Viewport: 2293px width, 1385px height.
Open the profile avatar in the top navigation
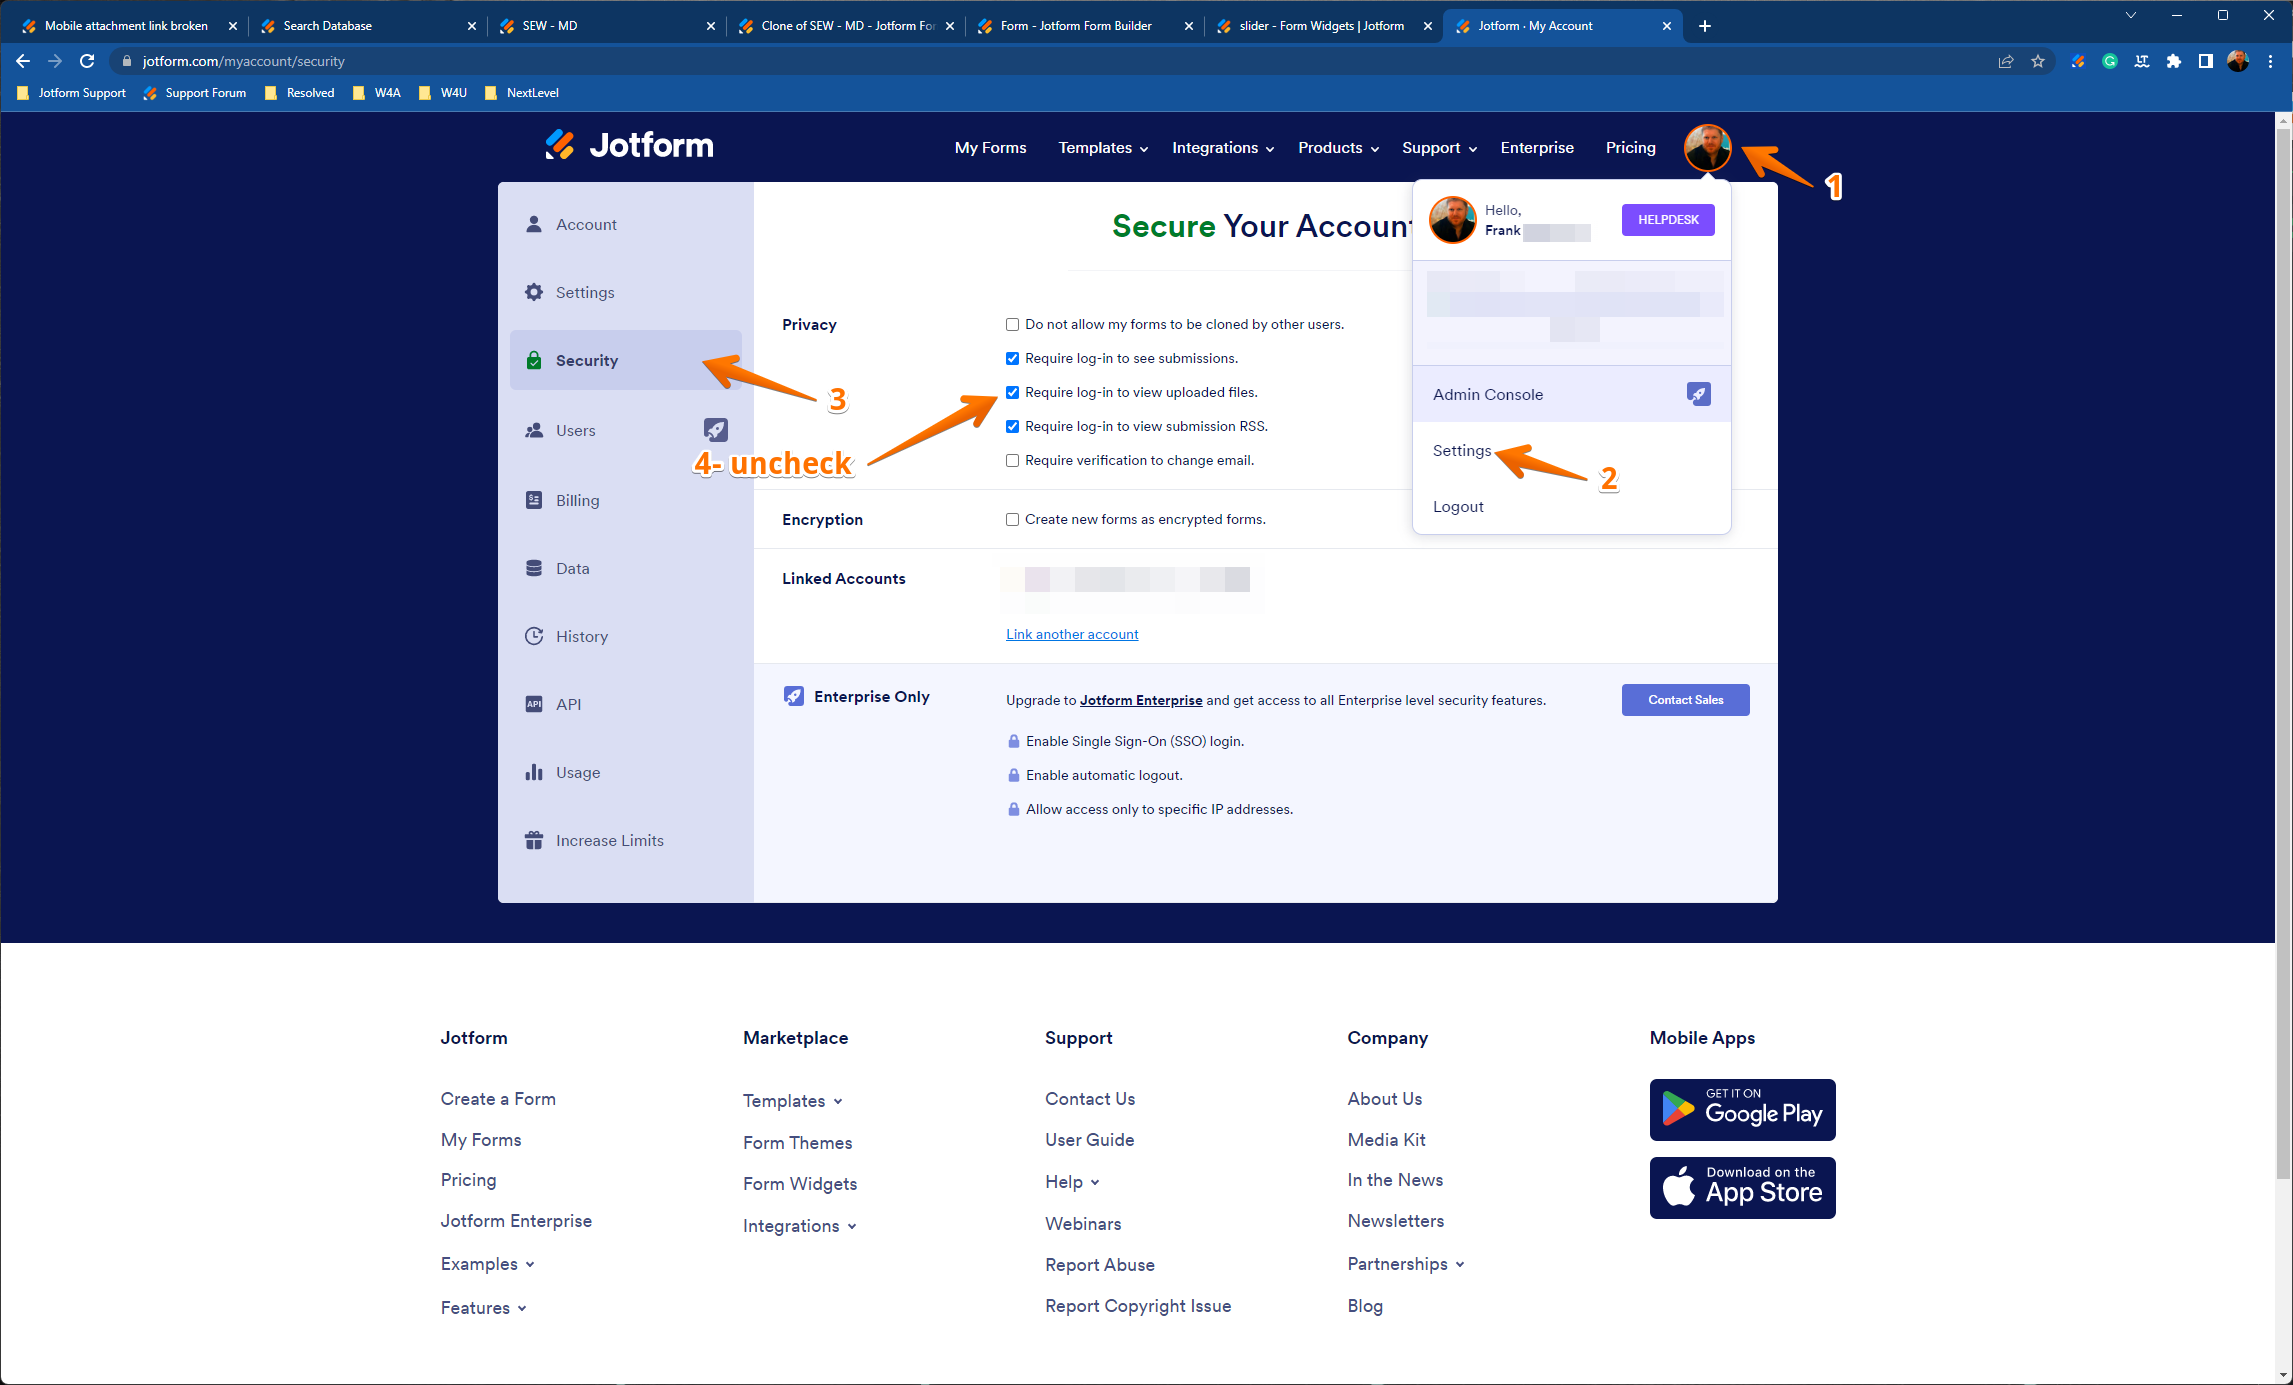(1707, 147)
